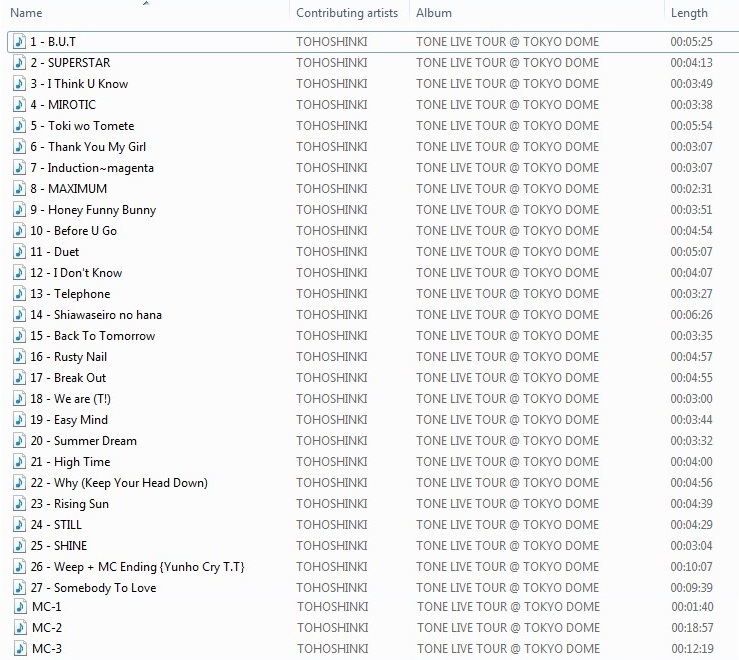Sort files by the Name column header
Screen dimensions: 739x660
(x=26, y=13)
